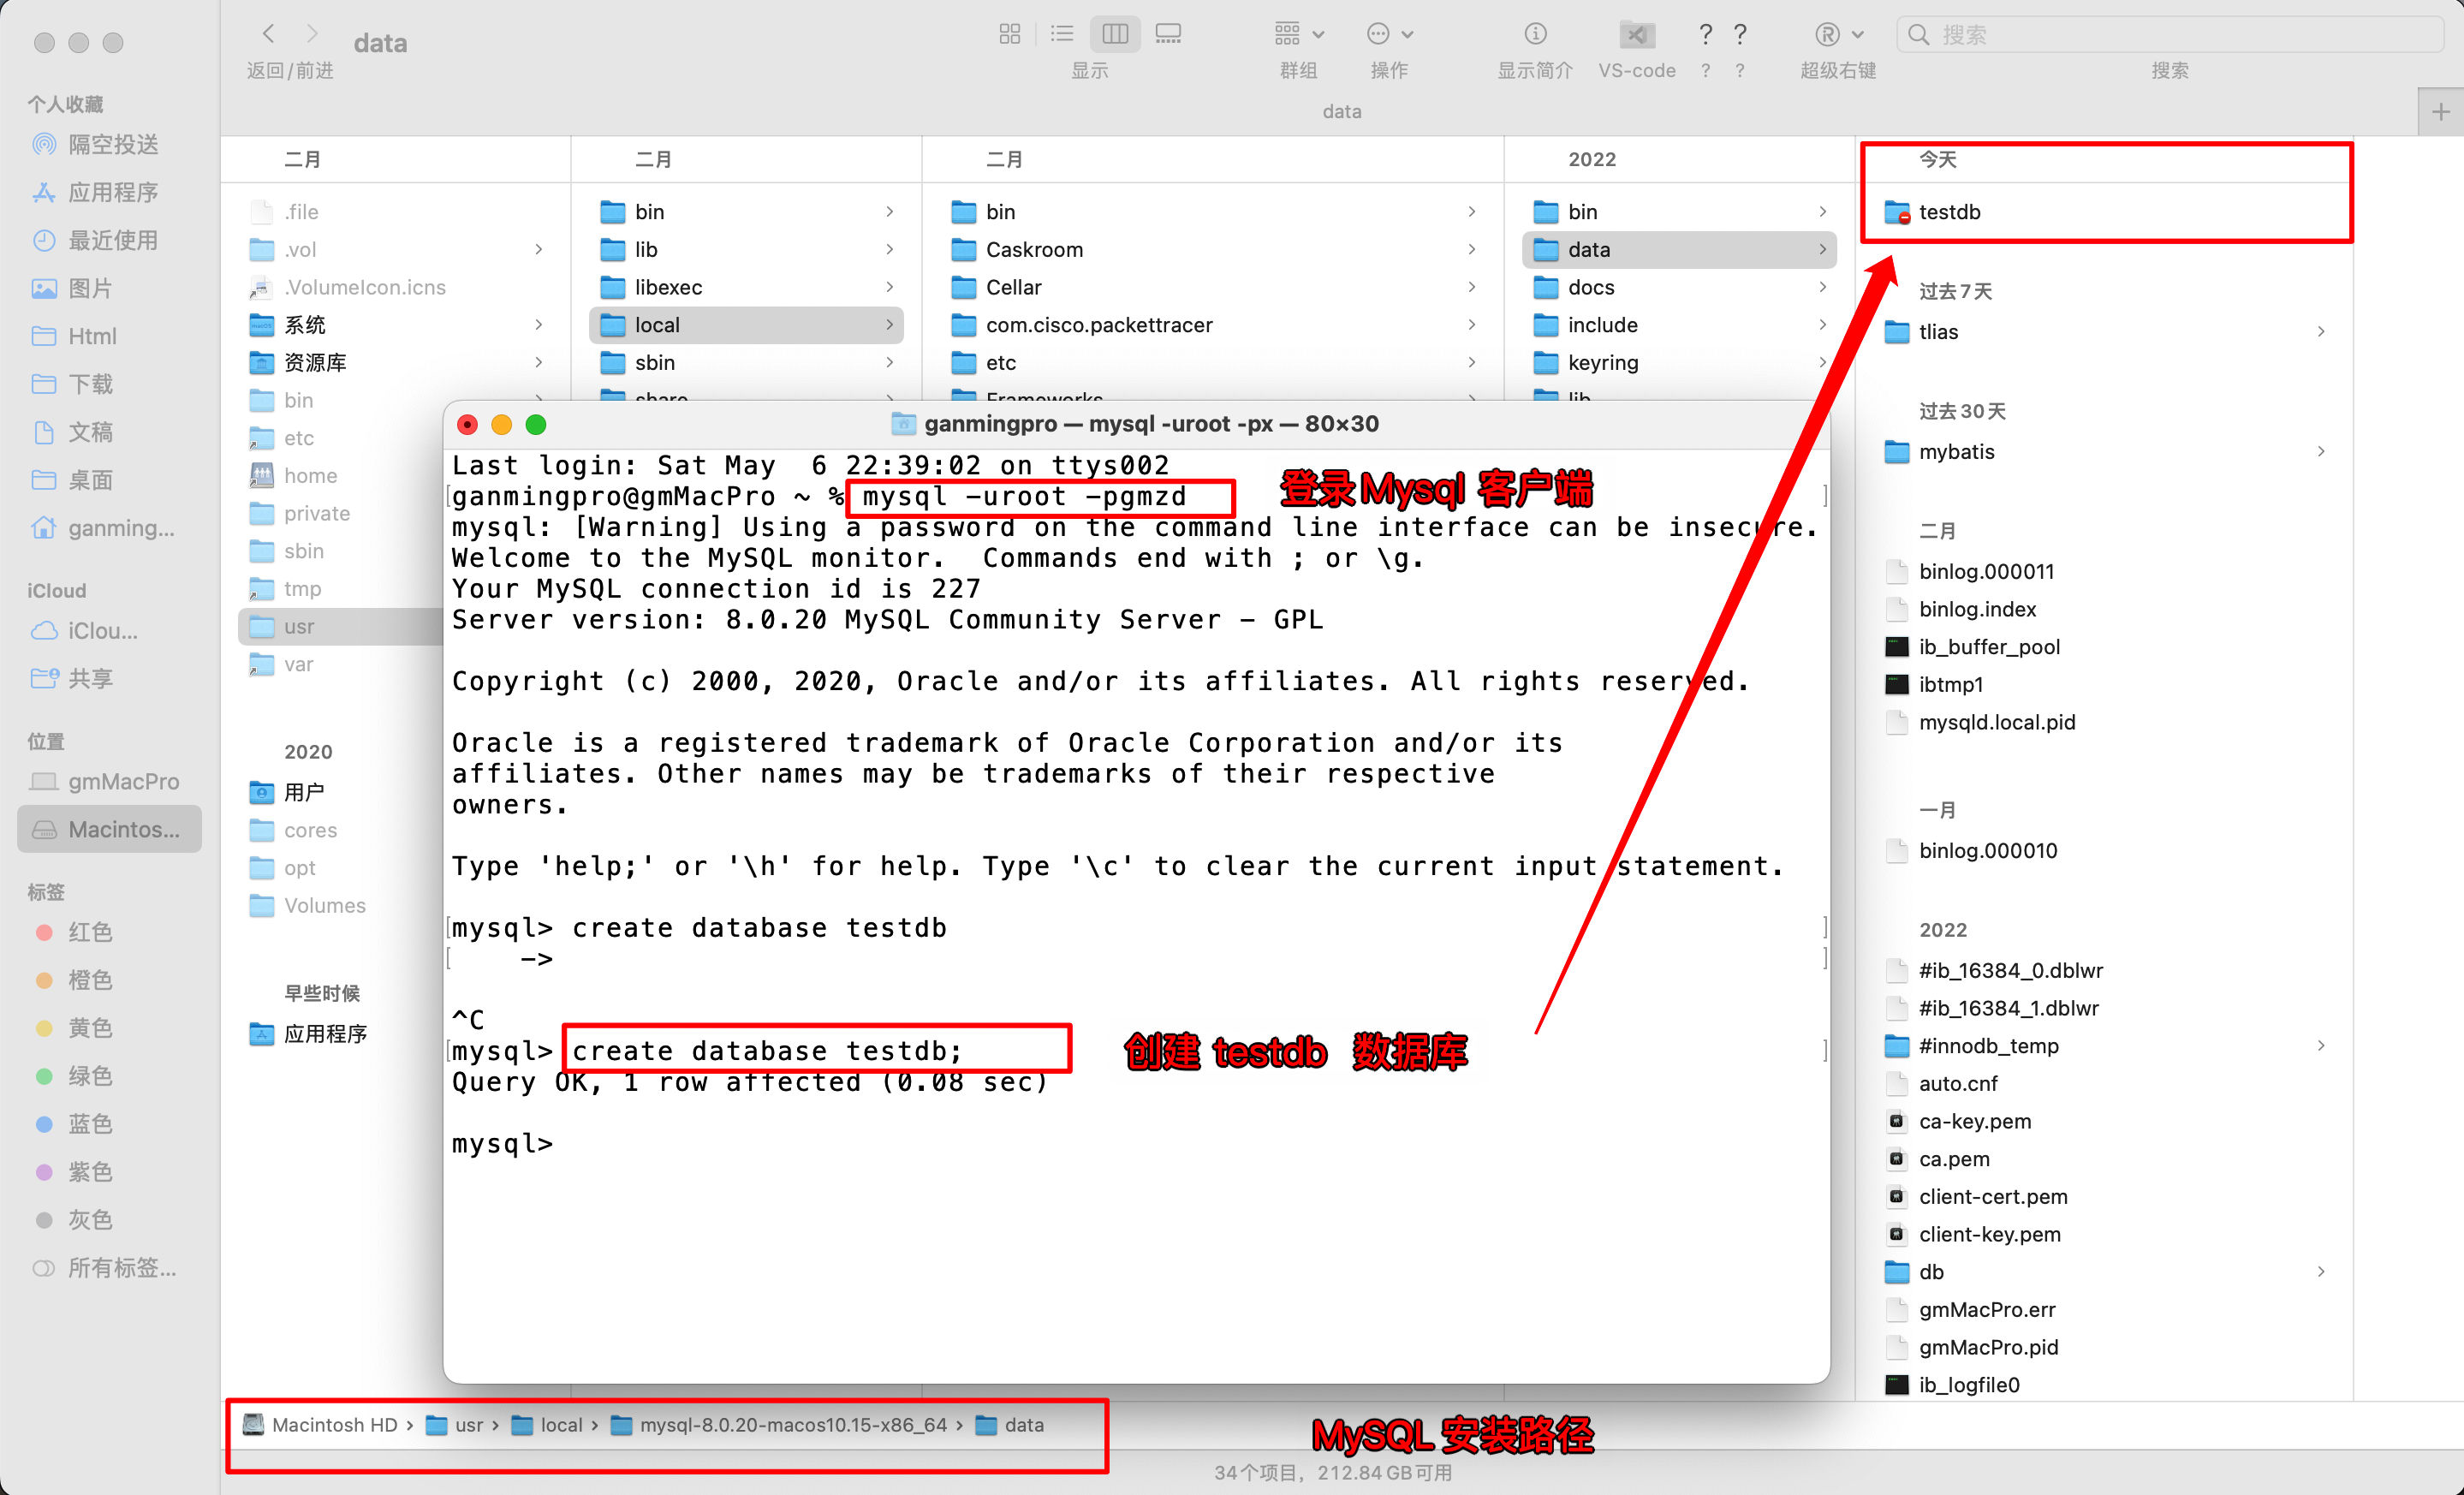Open Documents (文稿) in the sidebar
The height and width of the screenshot is (1495, 2464).
pyautogui.click(x=110, y=433)
